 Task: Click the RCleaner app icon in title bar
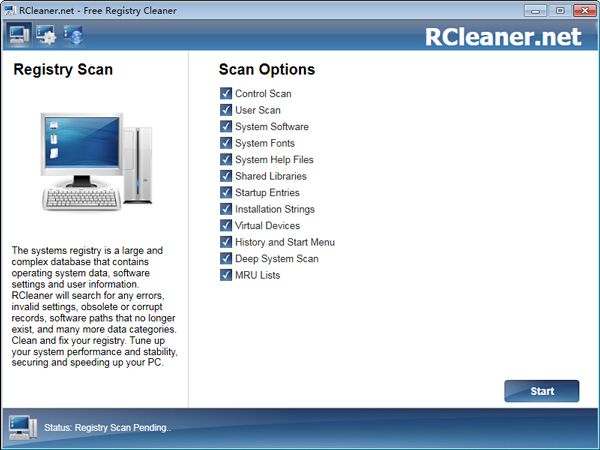pyautogui.click(x=10, y=10)
